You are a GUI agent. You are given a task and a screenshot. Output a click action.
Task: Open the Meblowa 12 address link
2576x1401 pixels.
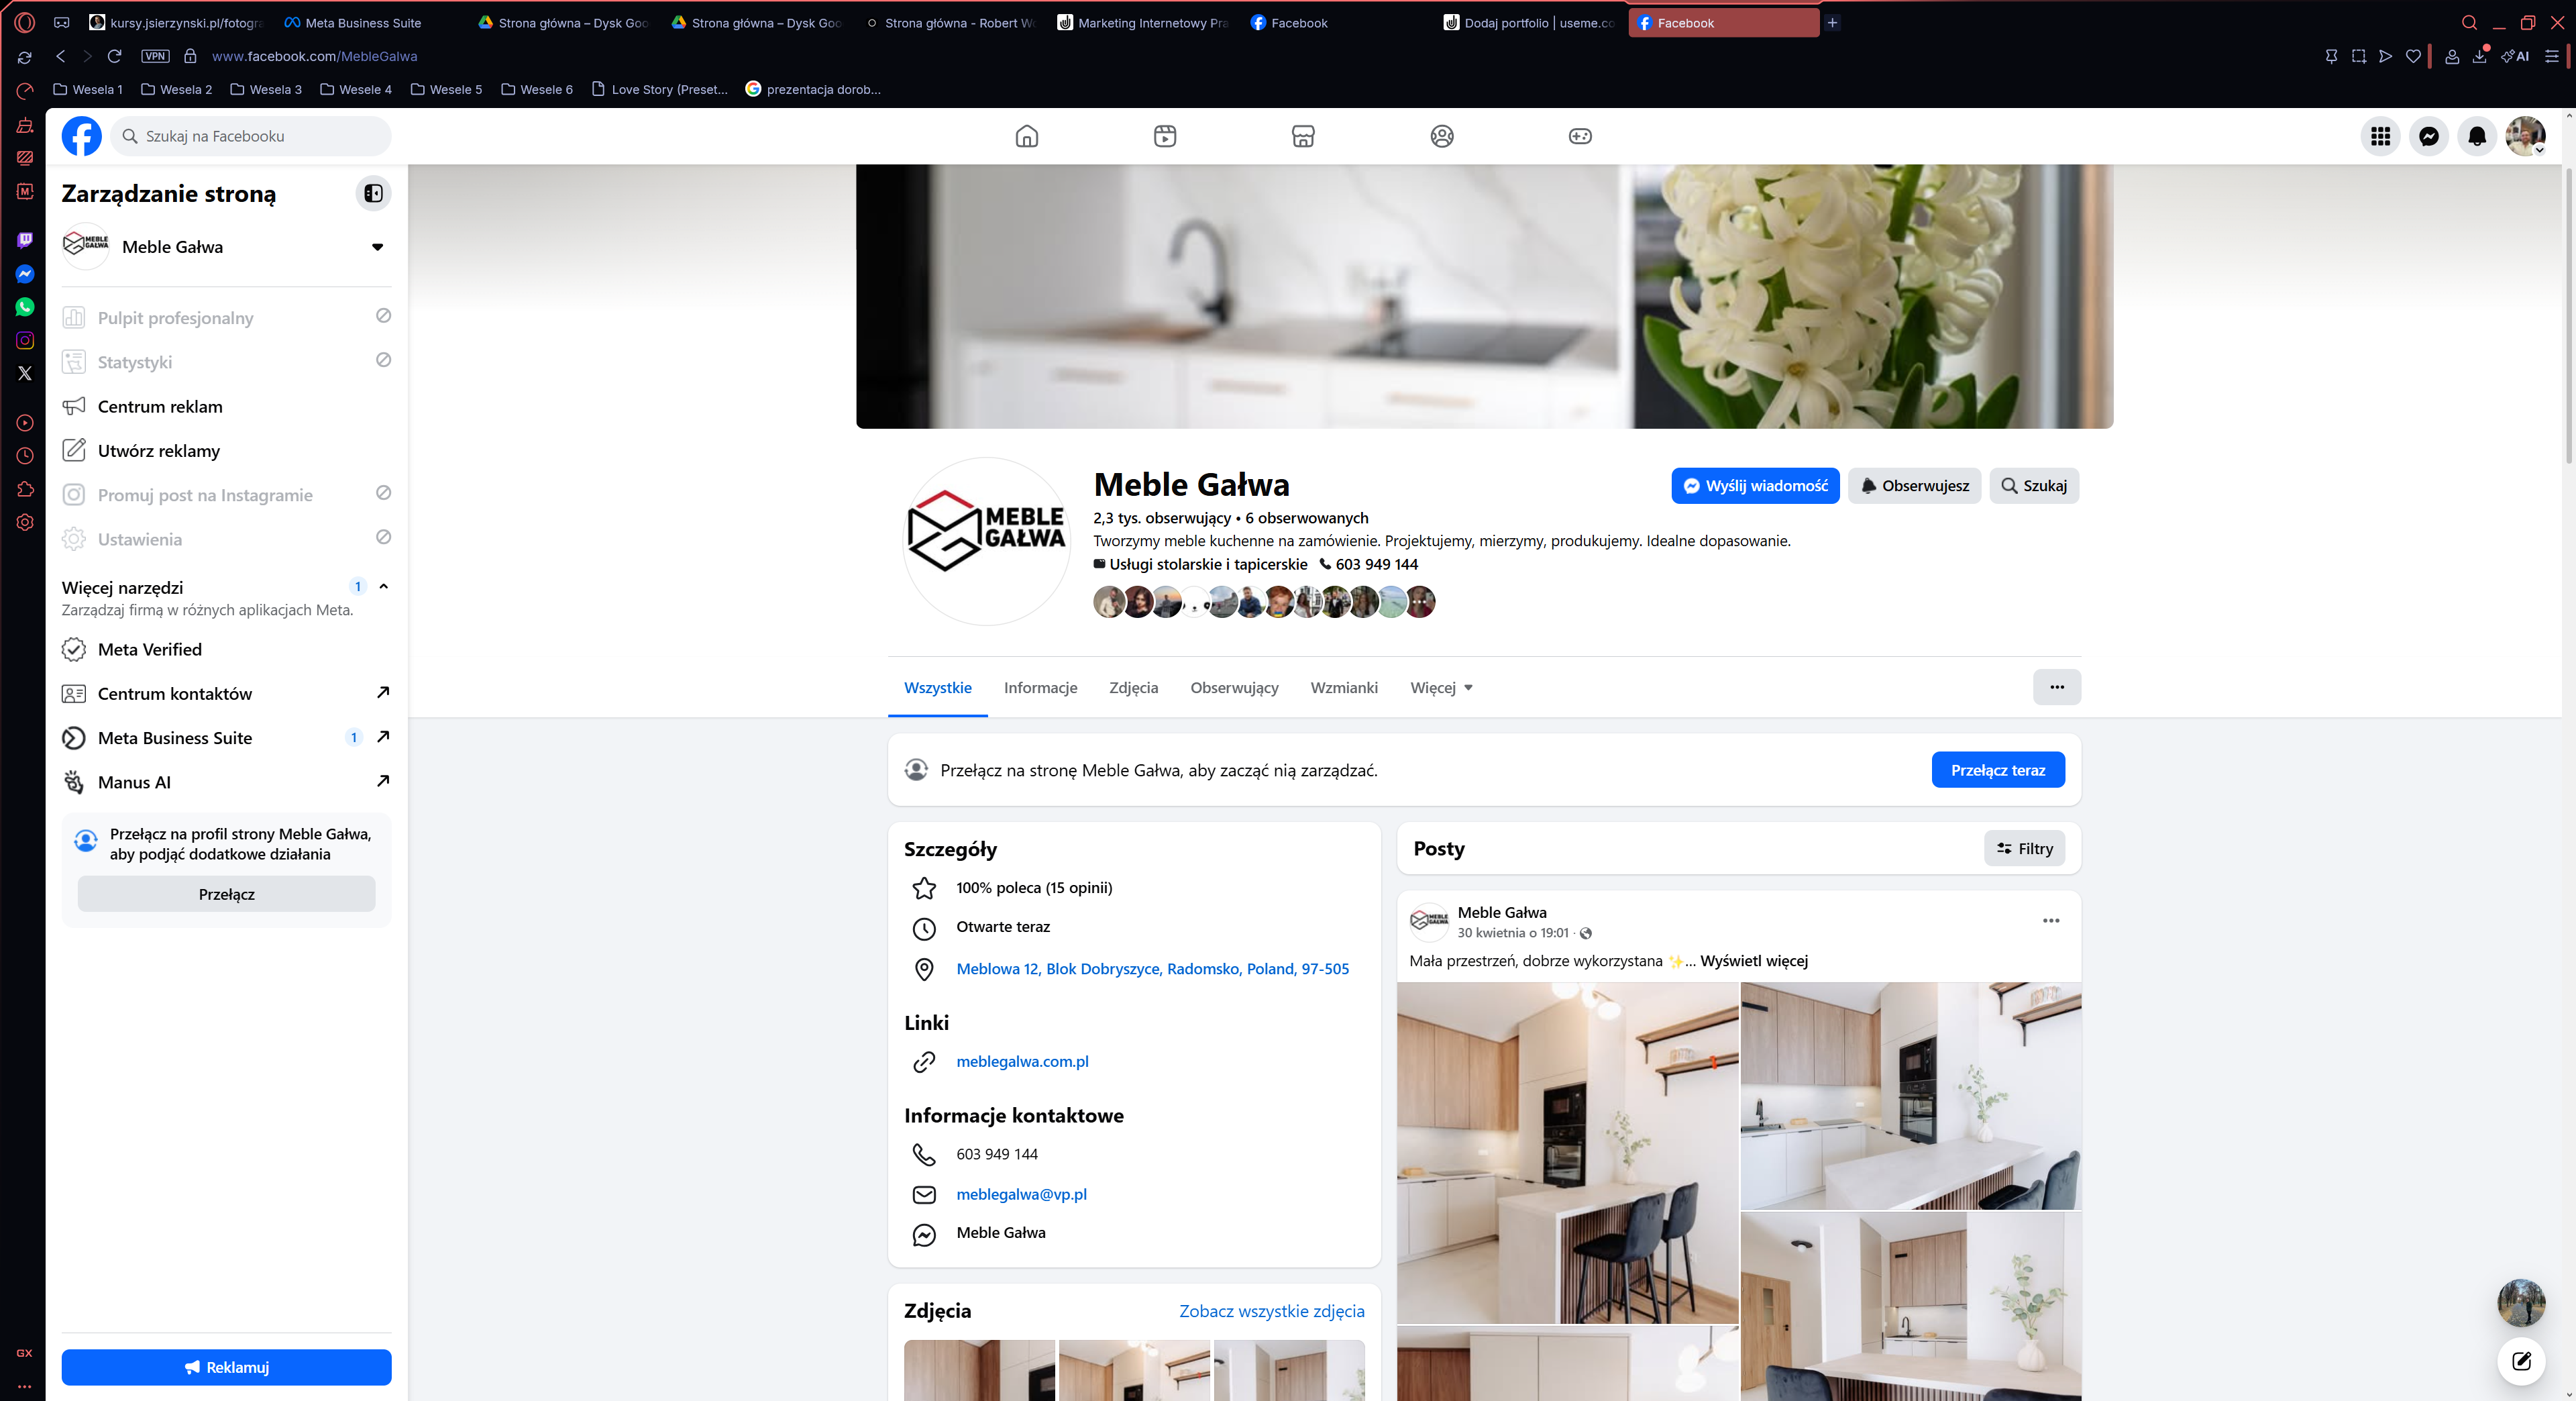(1152, 969)
